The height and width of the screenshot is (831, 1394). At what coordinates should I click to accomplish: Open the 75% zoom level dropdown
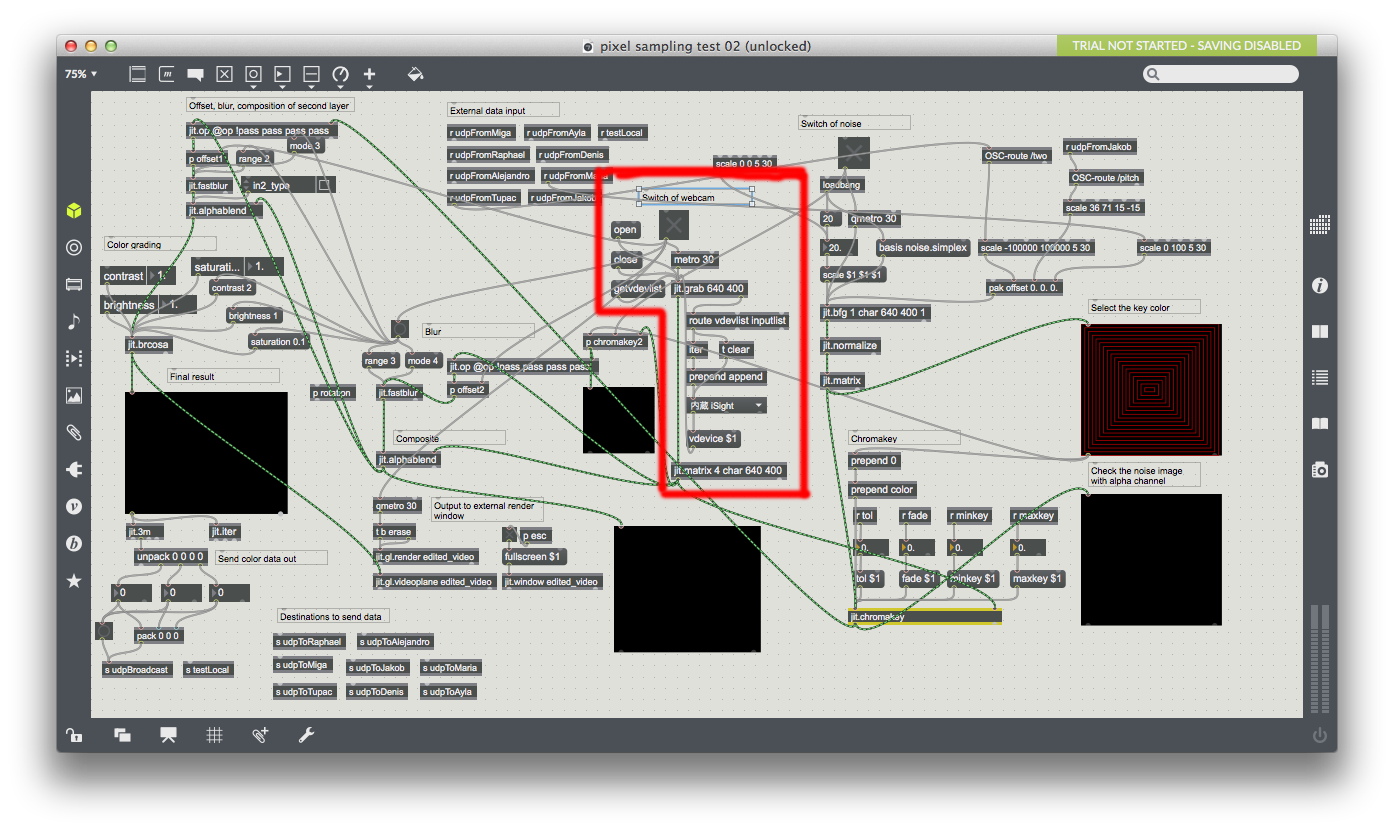81,74
